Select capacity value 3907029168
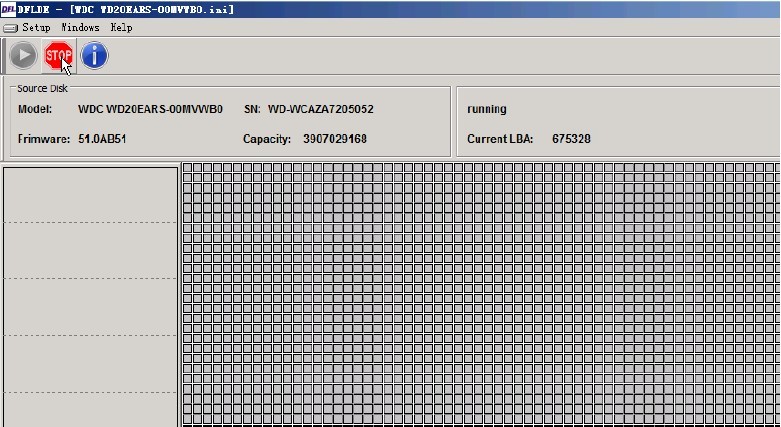 [x=335, y=139]
